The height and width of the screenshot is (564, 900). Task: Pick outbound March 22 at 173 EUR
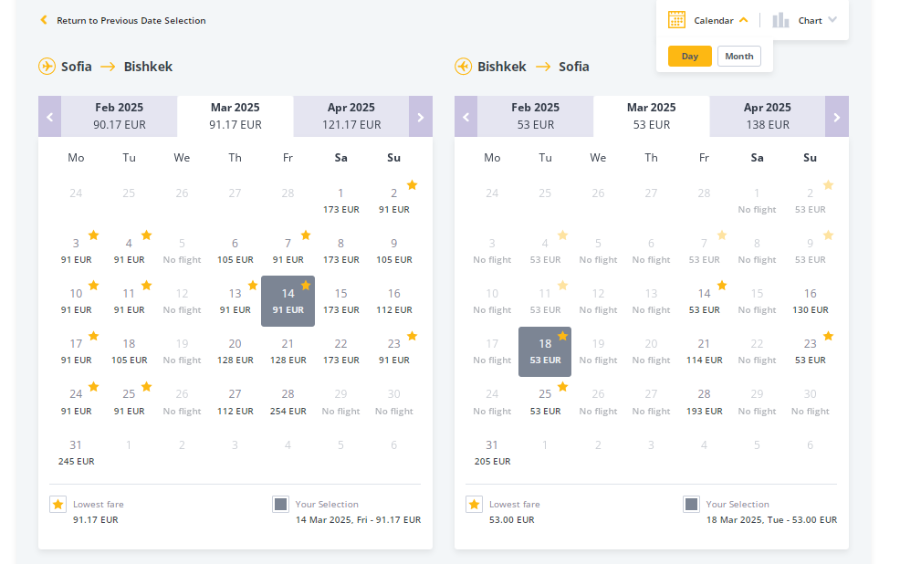coord(341,351)
